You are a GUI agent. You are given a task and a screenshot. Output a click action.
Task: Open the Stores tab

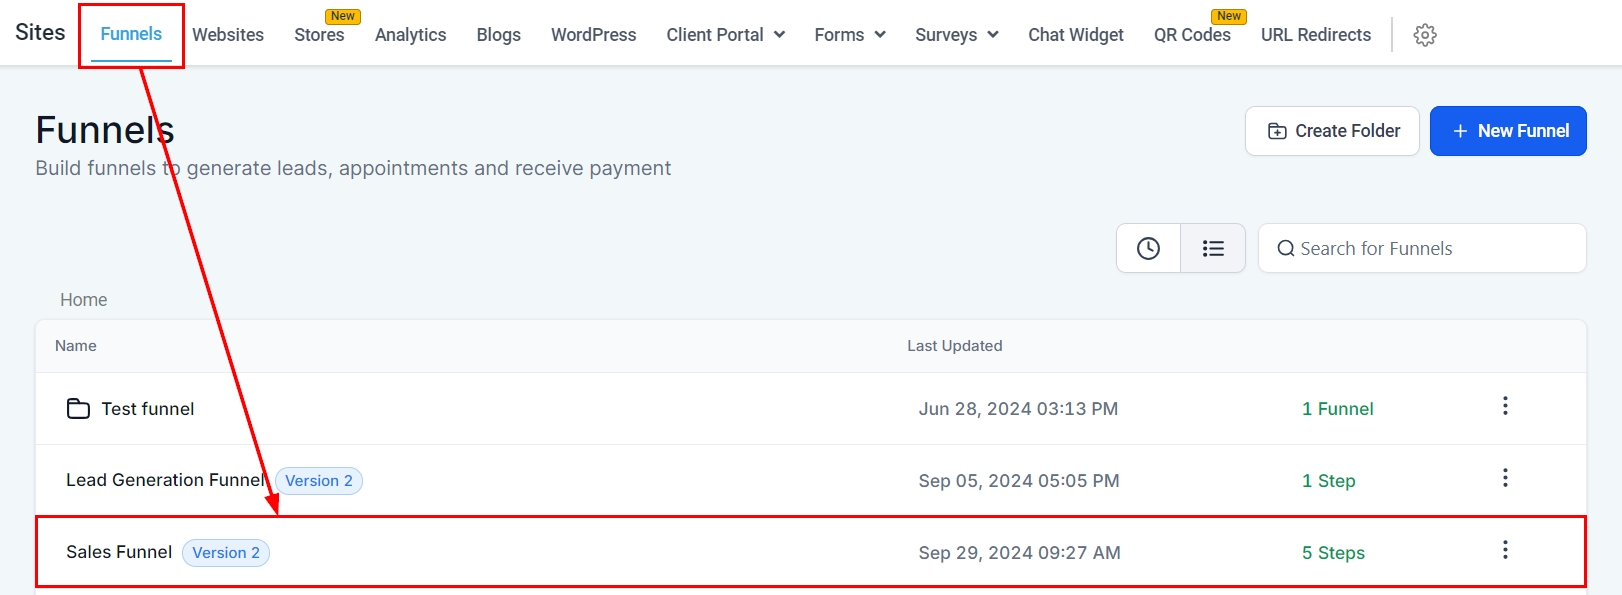point(319,35)
